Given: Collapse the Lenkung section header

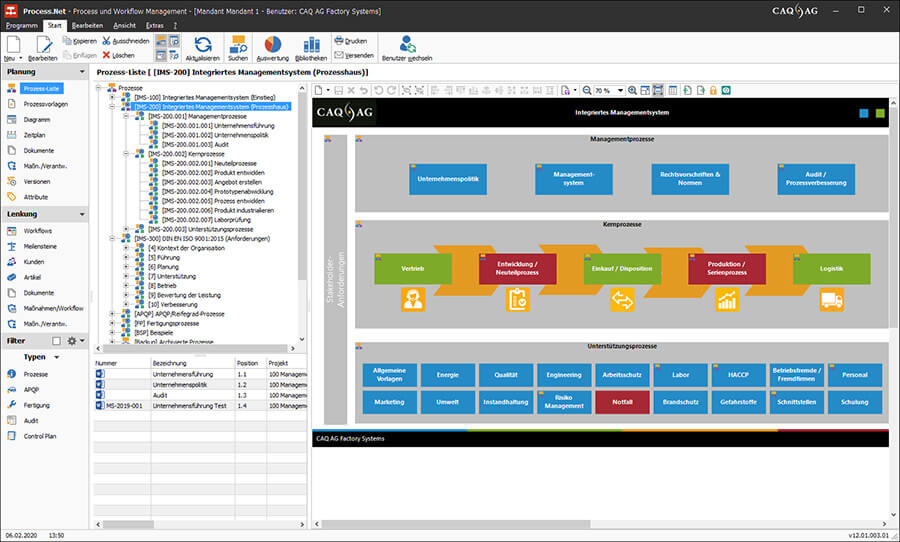Looking at the screenshot, I should pyautogui.click(x=82, y=214).
